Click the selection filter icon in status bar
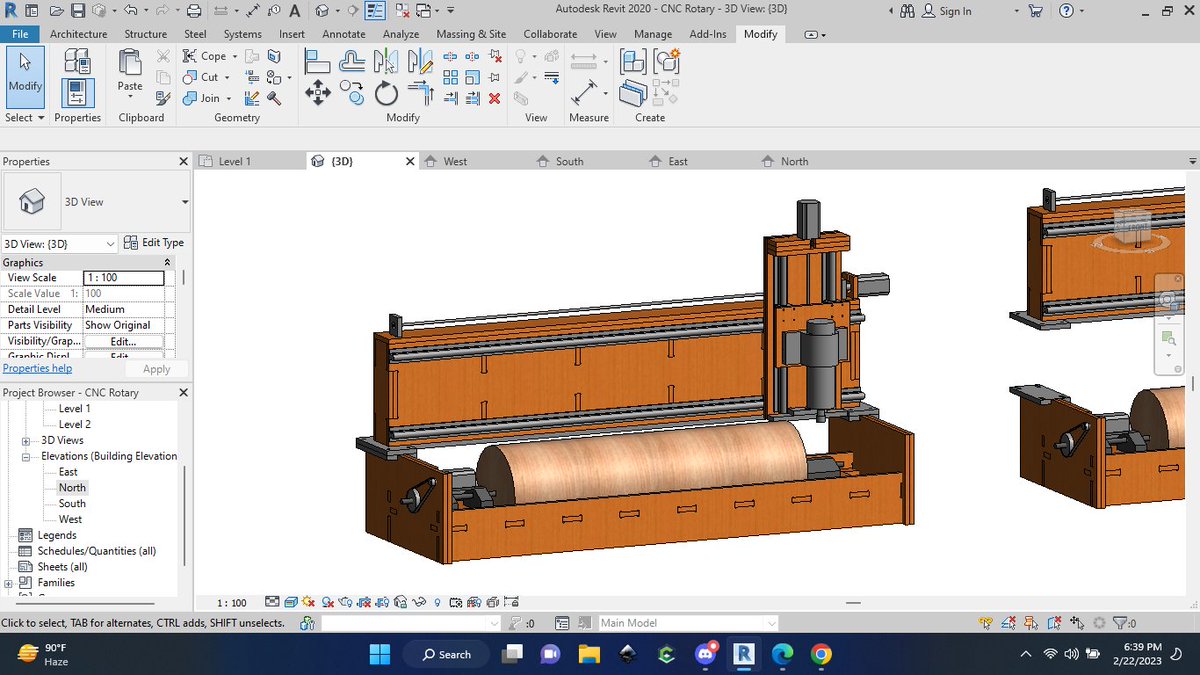This screenshot has height=675, width=1200. tap(1122, 622)
